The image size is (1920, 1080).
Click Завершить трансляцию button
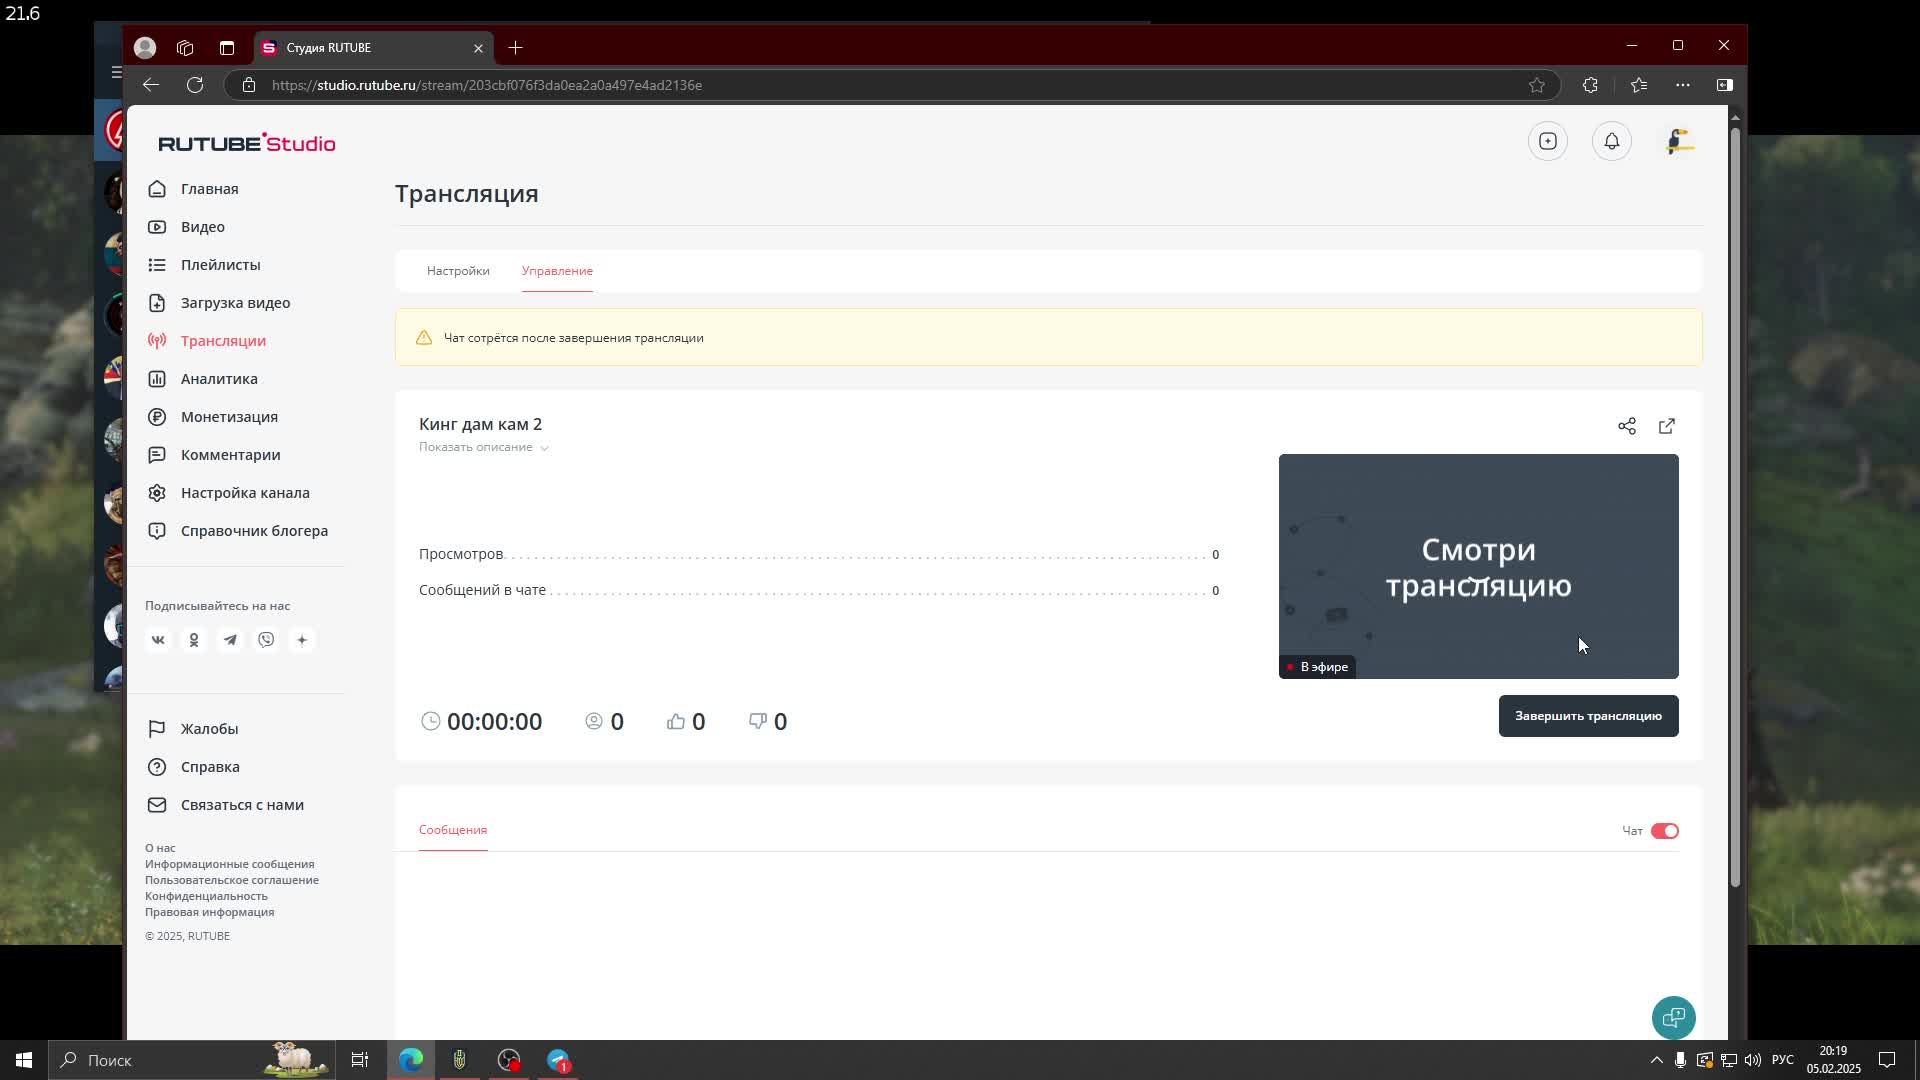coord(1588,716)
